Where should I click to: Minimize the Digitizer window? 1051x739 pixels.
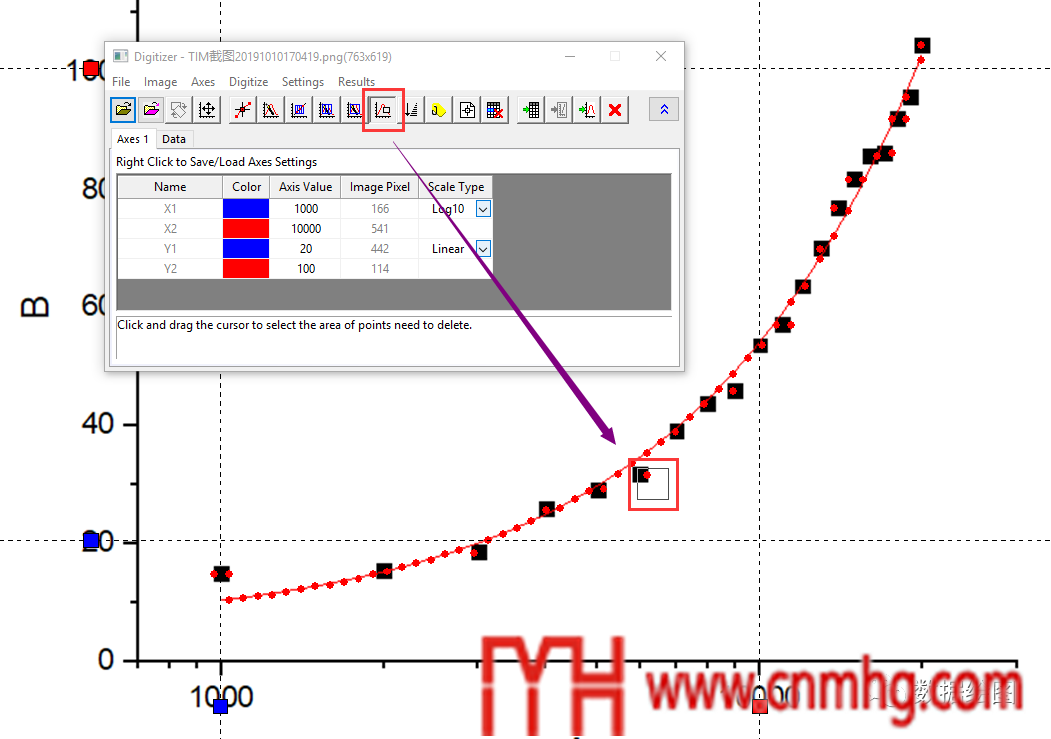click(x=570, y=57)
